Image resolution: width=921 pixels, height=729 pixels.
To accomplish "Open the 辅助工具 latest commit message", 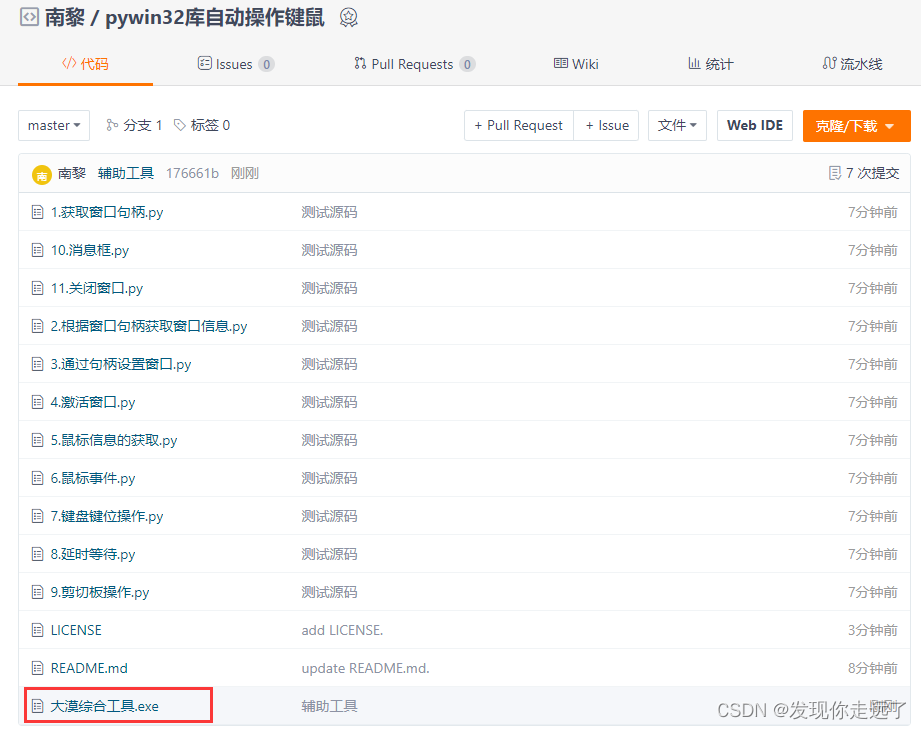I will [126, 173].
